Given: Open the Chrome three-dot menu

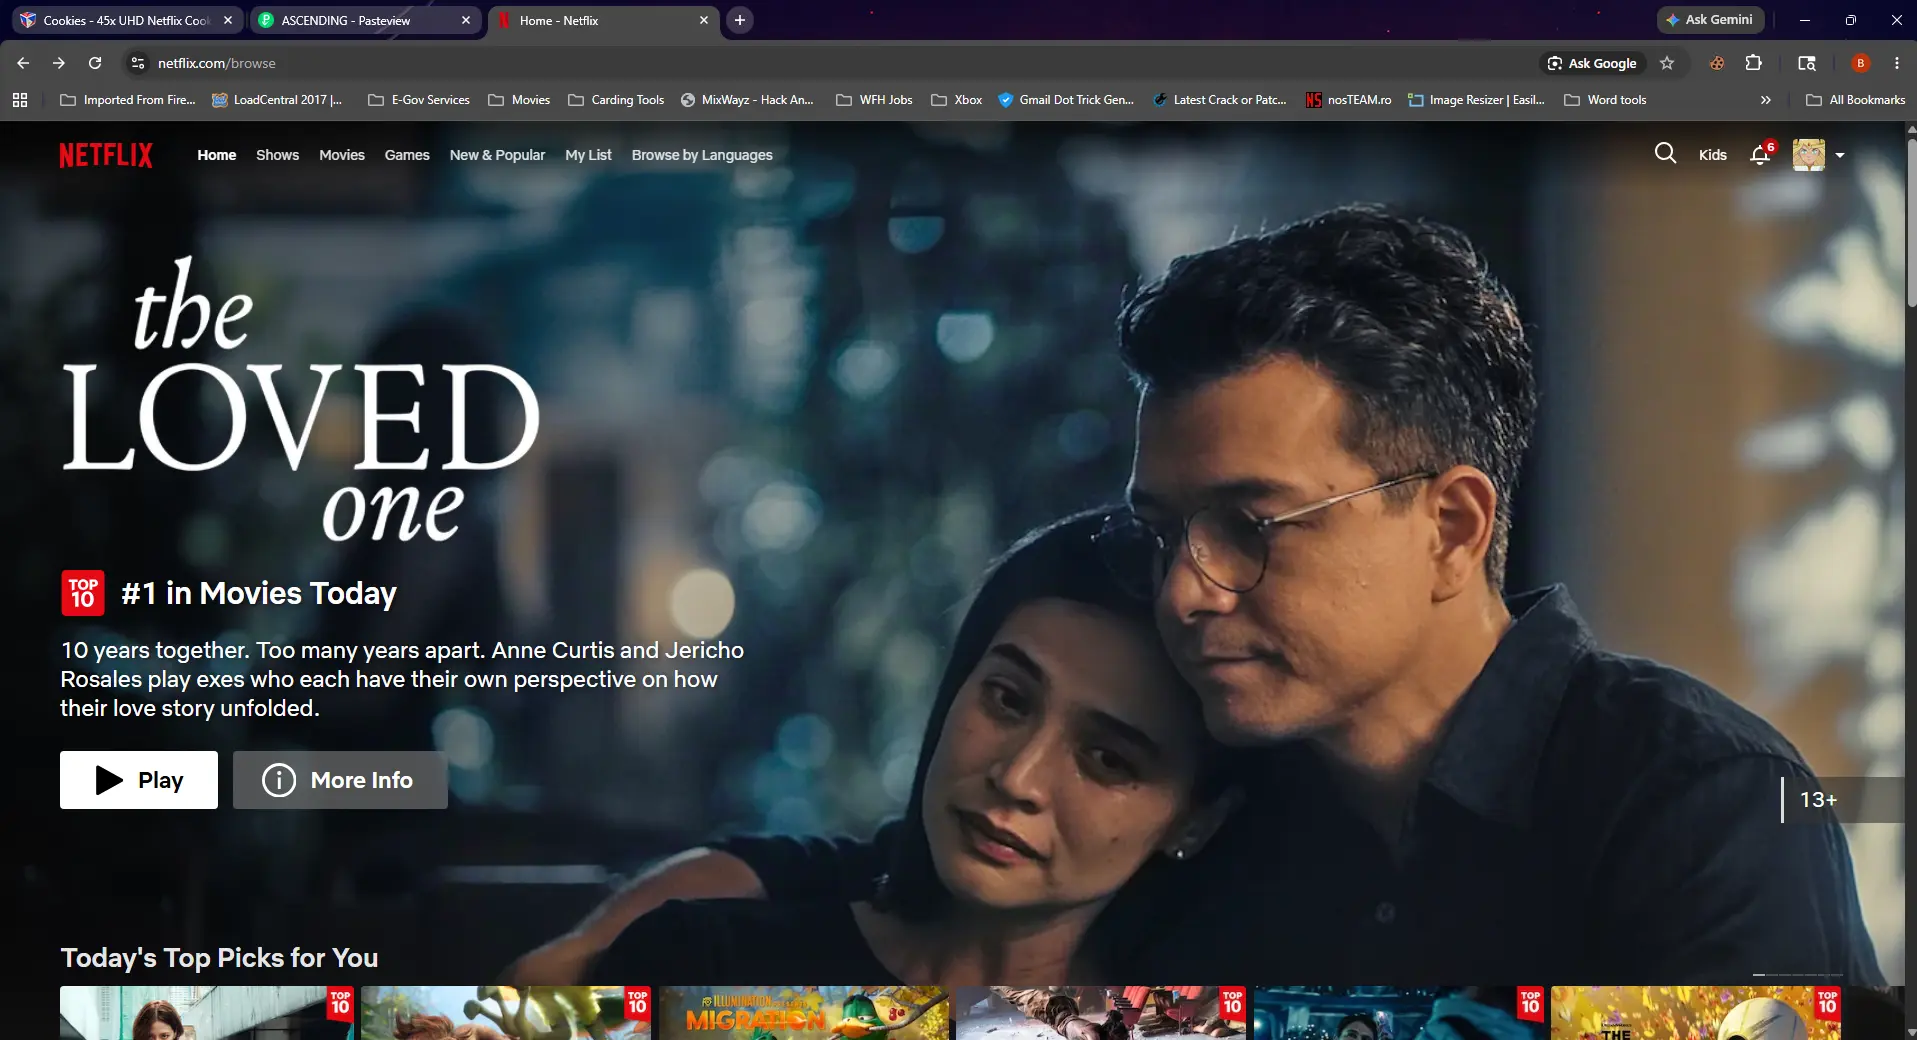Looking at the screenshot, I should (1897, 63).
